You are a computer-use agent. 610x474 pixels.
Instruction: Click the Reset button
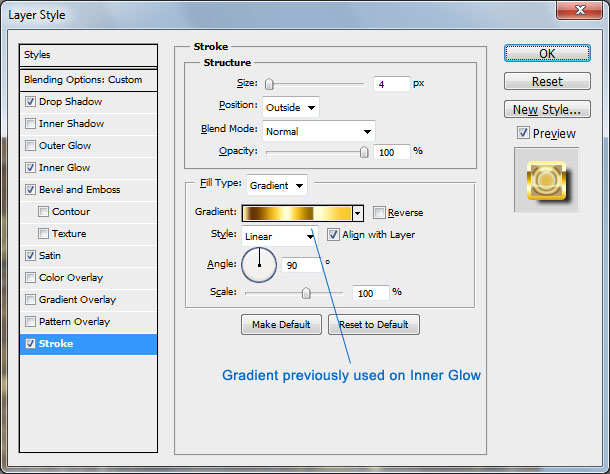coord(547,81)
